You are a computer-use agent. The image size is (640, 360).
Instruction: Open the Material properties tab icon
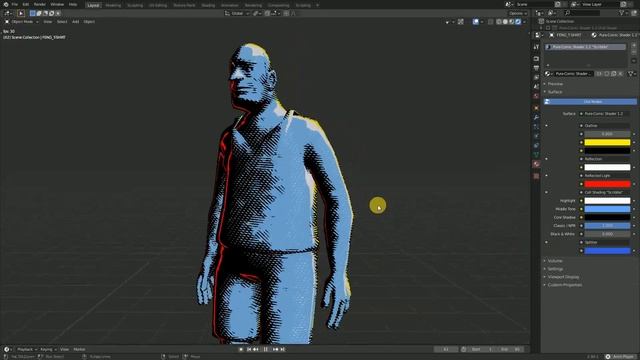[536, 164]
